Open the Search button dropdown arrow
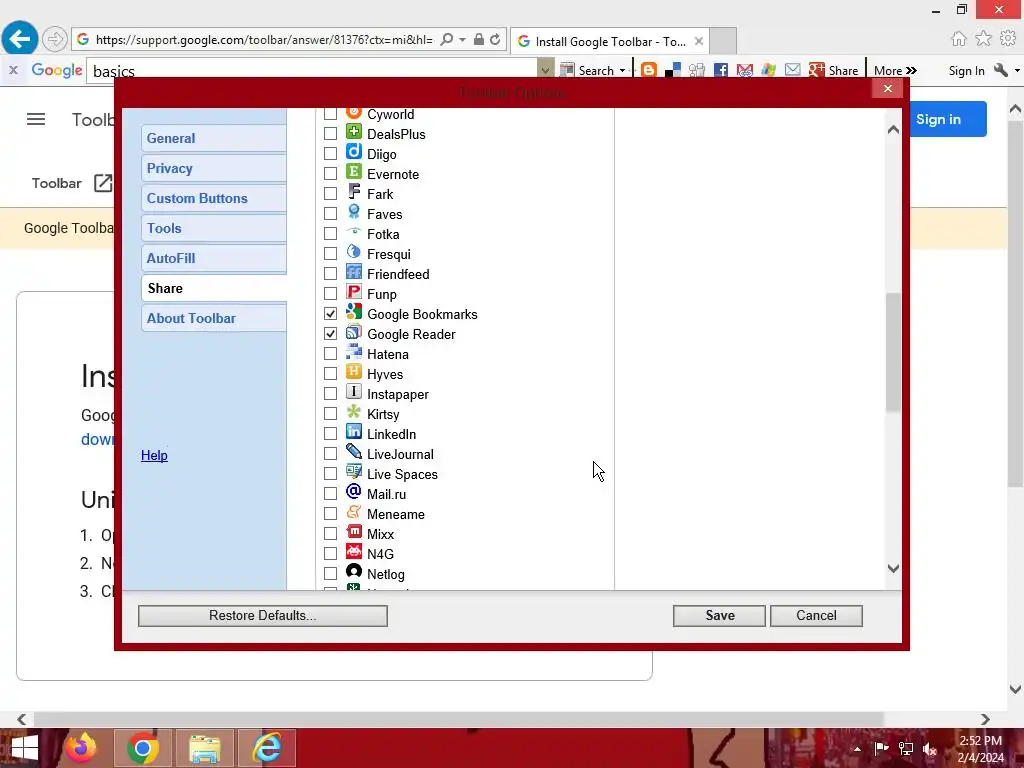1024x768 pixels. (622, 71)
